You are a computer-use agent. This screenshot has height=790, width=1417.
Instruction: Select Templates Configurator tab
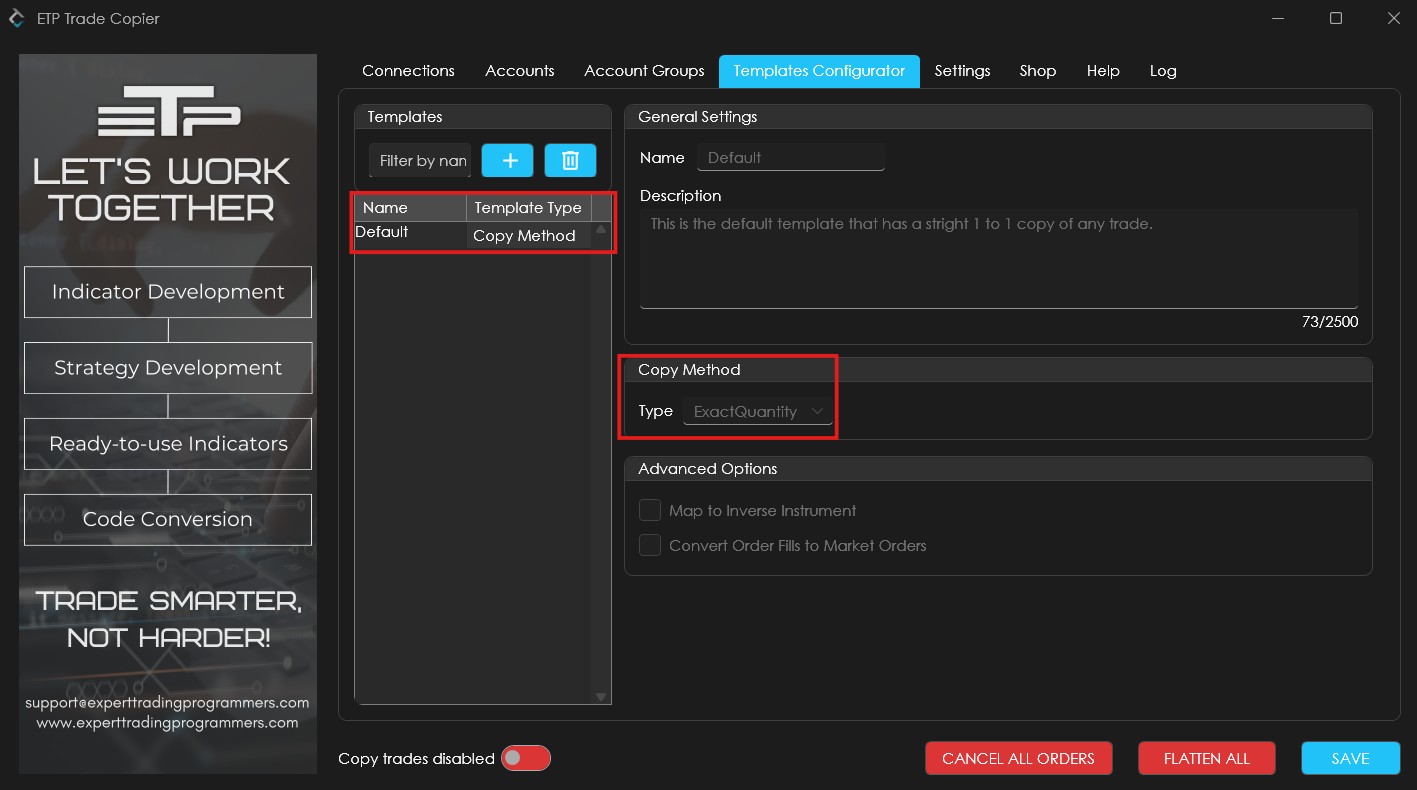click(819, 71)
